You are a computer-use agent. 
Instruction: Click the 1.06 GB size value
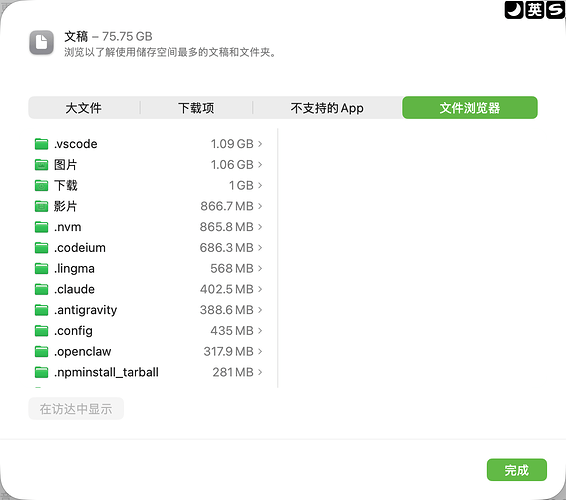tap(232, 165)
